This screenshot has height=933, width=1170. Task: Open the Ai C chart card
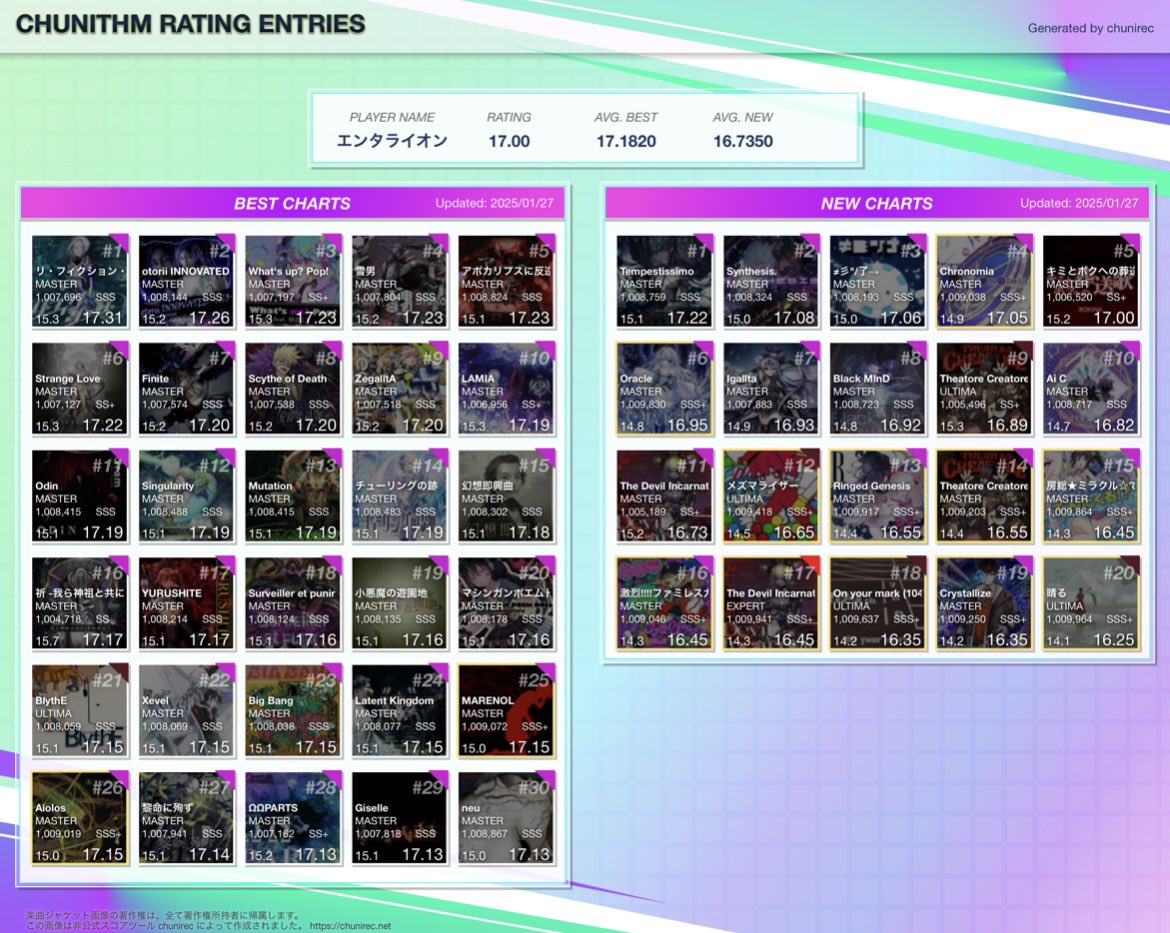tap(1091, 389)
